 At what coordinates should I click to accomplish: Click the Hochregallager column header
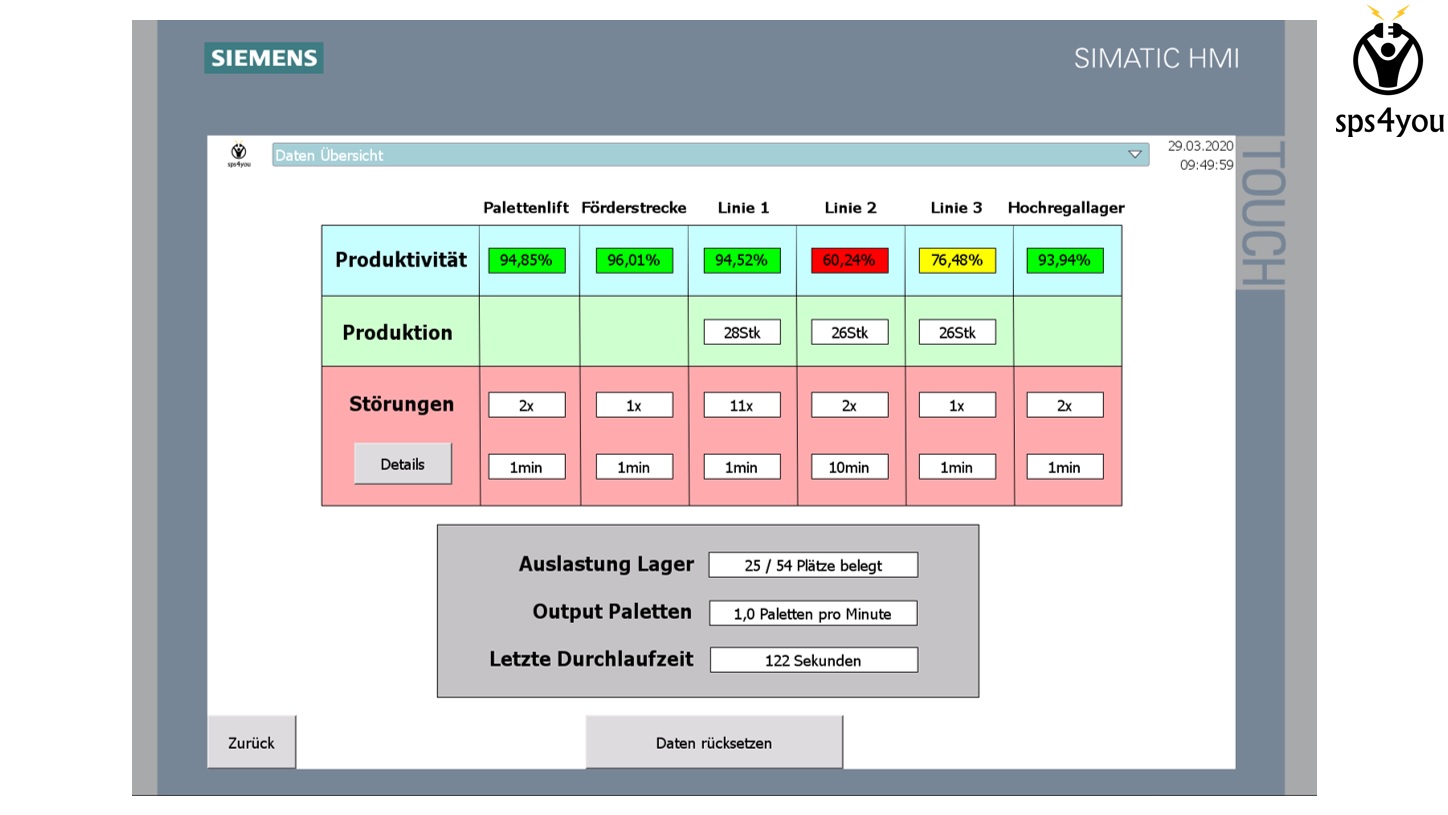click(1066, 208)
